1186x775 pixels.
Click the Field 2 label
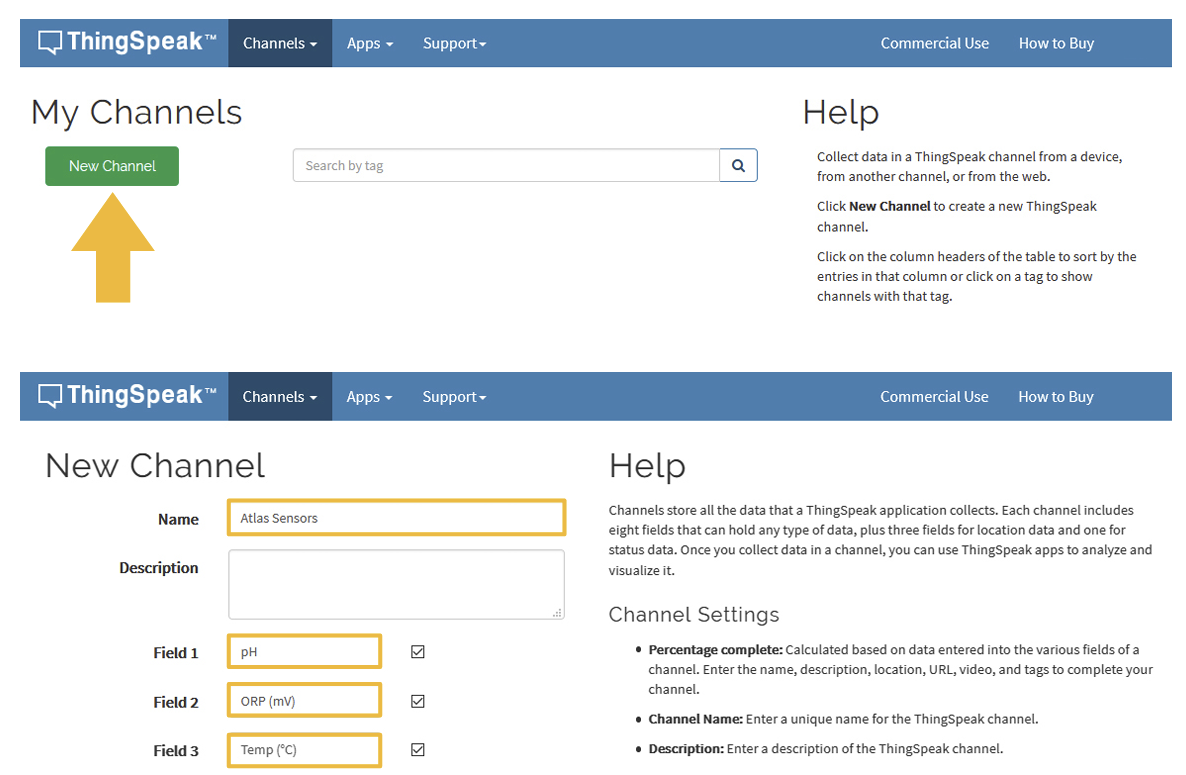[x=175, y=702]
